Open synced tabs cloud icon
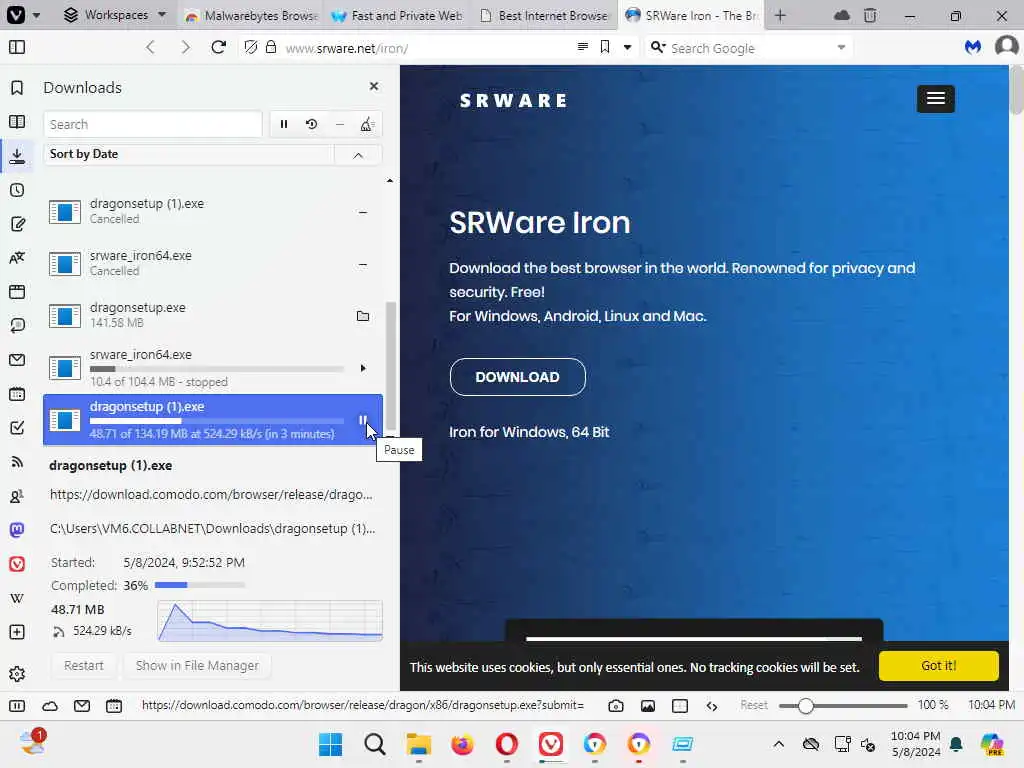The image size is (1024, 768). (x=842, y=15)
